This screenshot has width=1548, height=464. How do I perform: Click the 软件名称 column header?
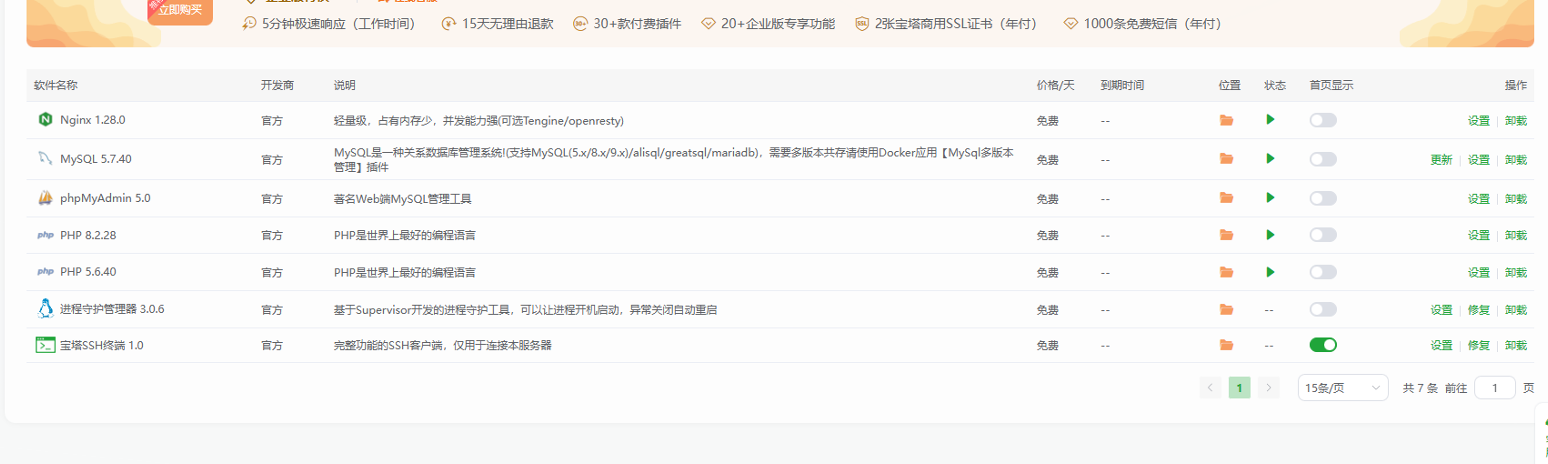[x=56, y=85]
